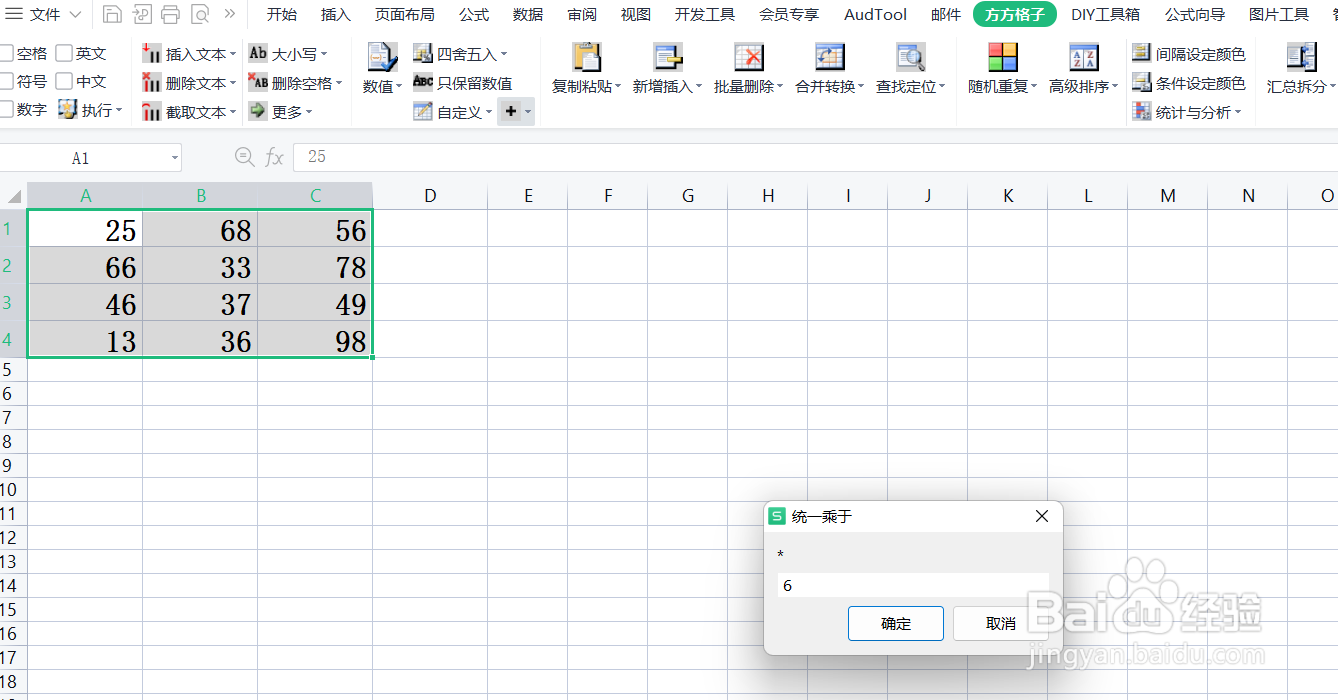Toggle the 空格 checkbox
Screen dimensions: 1338x700
6,53
